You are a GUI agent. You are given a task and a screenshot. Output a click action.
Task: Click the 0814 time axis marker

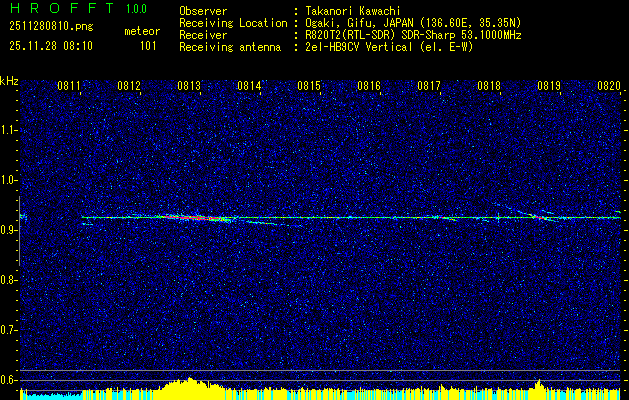tap(249, 86)
